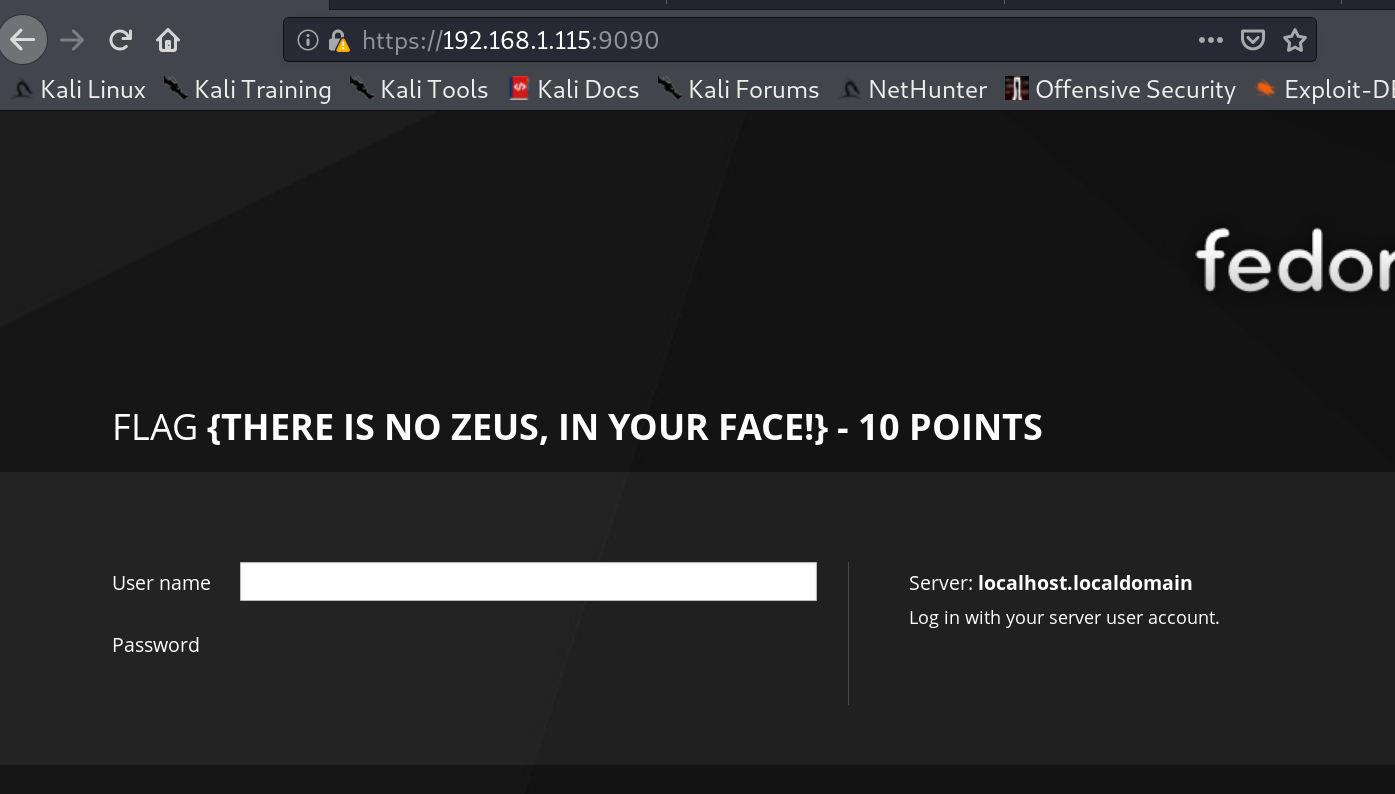Open the NetHunter bookmark

click(x=914, y=90)
